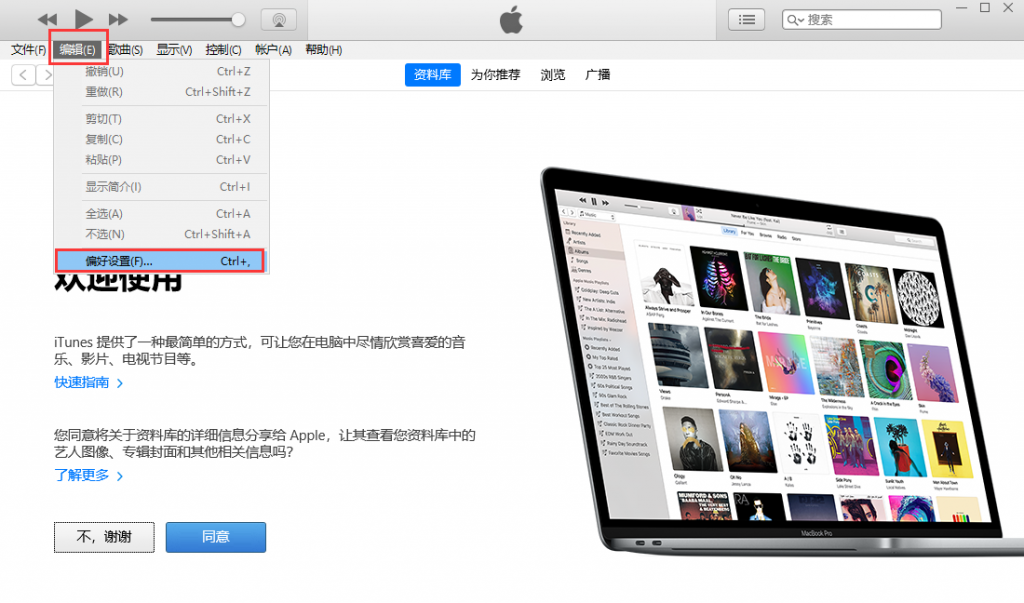Click the 同意 button
Image resolution: width=1024 pixels, height=603 pixels.
pos(216,537)
